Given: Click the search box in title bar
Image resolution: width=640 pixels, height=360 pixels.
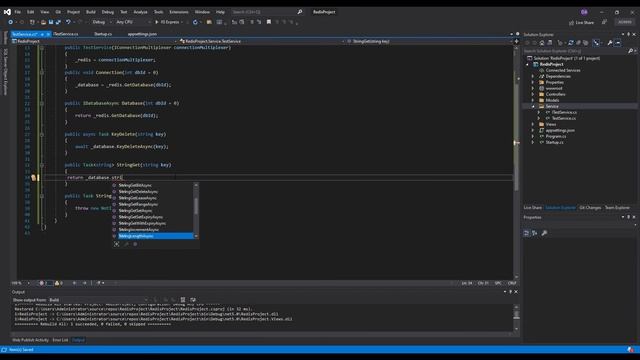Looking at the screenshot, I should [x=267, y=12].
